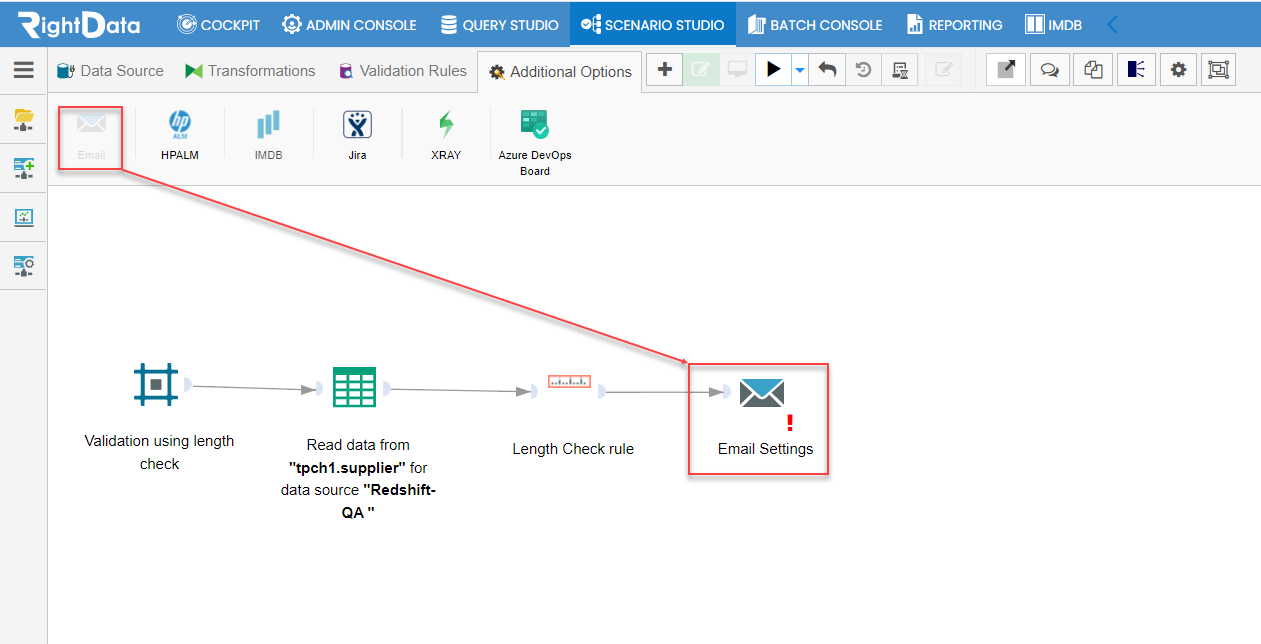Expand the run options dropdown arrow
Image resolution: width=1261 pixels, height=644 pixels.
(x=799, y=70)
